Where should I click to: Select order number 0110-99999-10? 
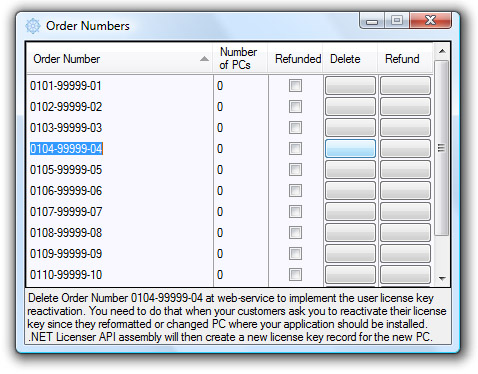(x=66, y=275)
